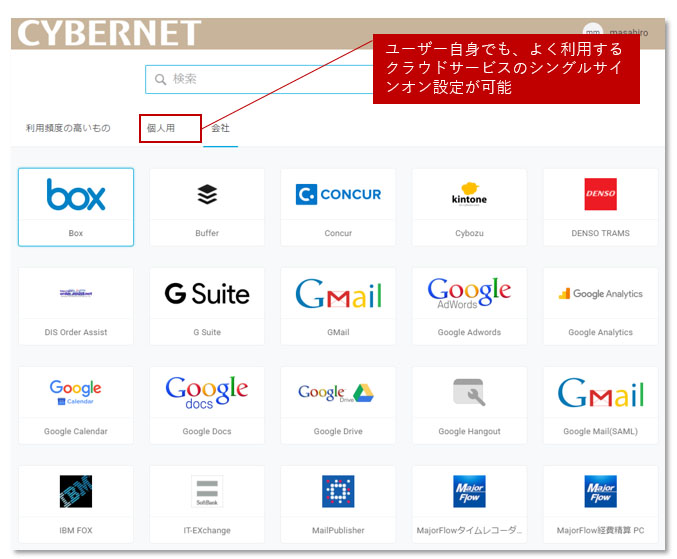Click the "Concur" label text
The width and height of the screenshot is (677, 559).
[338, 233]
